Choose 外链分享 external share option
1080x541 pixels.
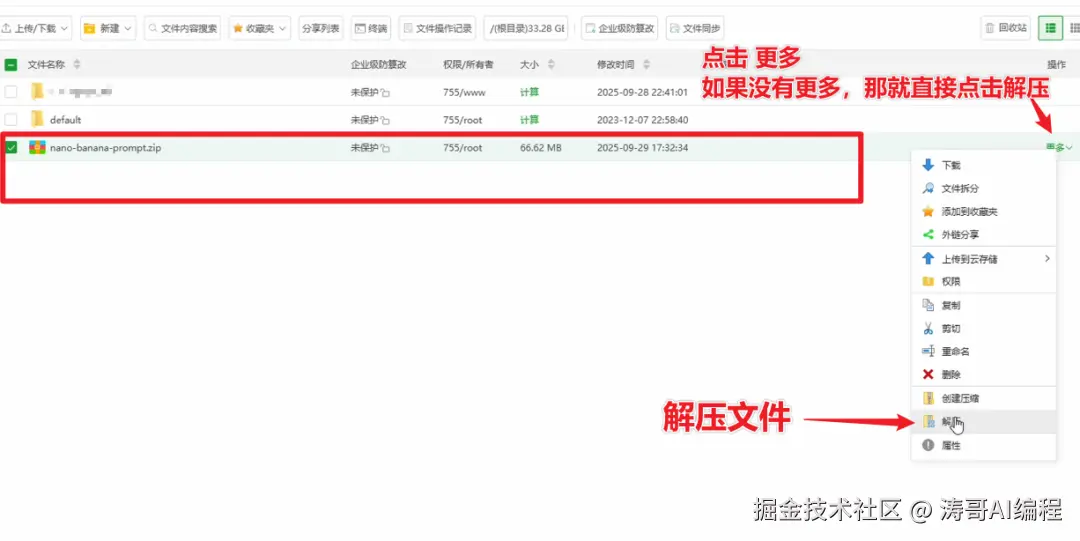coord(984,234)
